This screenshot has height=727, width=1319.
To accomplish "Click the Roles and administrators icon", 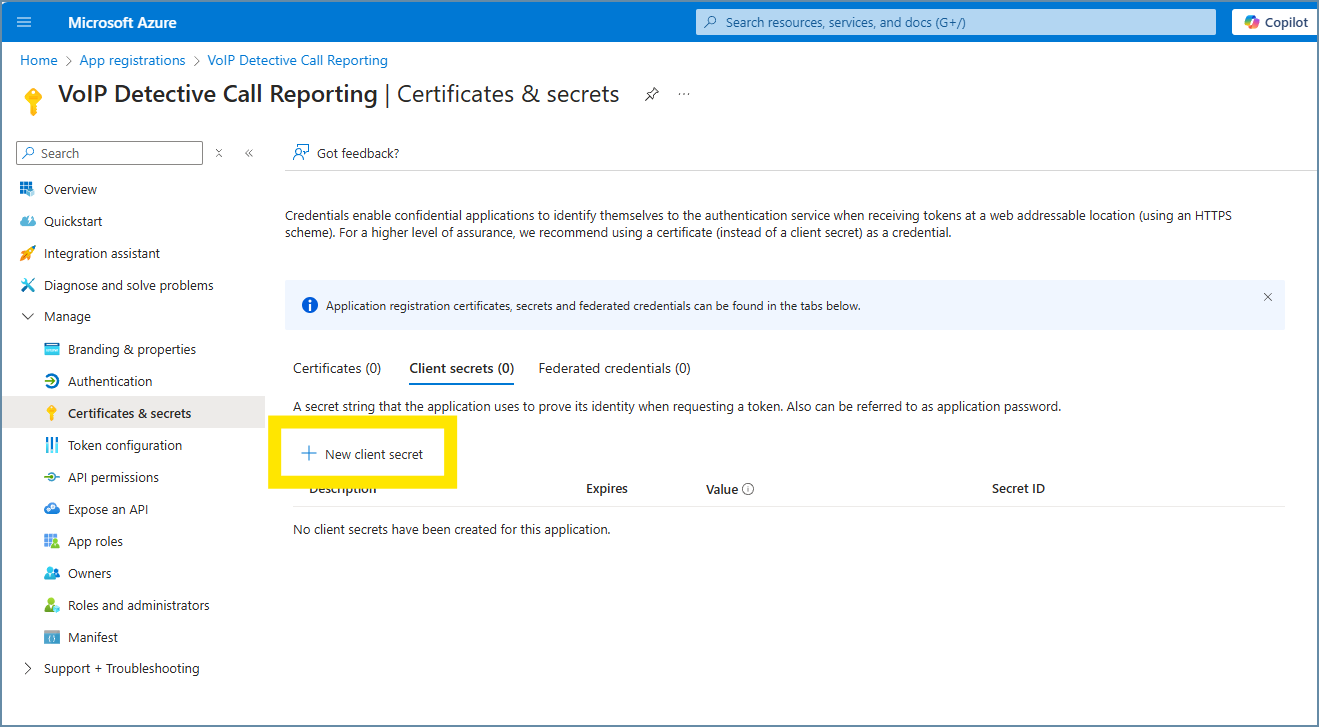I will pyautogui.click(x=52, y=605).
